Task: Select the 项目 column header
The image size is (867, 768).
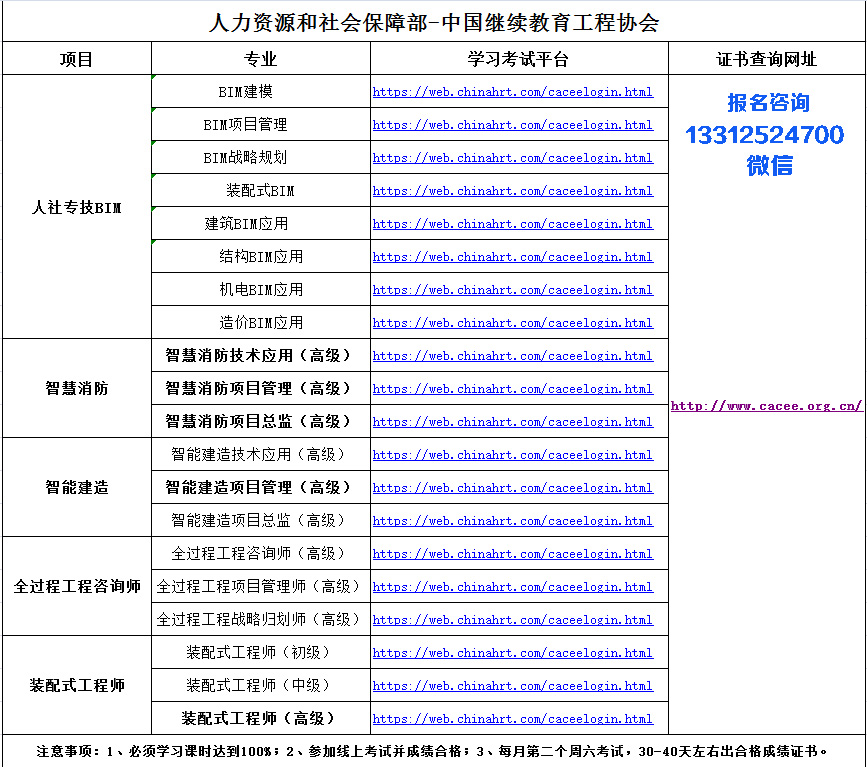Action: pyautogui.click(x=77, y=59)
